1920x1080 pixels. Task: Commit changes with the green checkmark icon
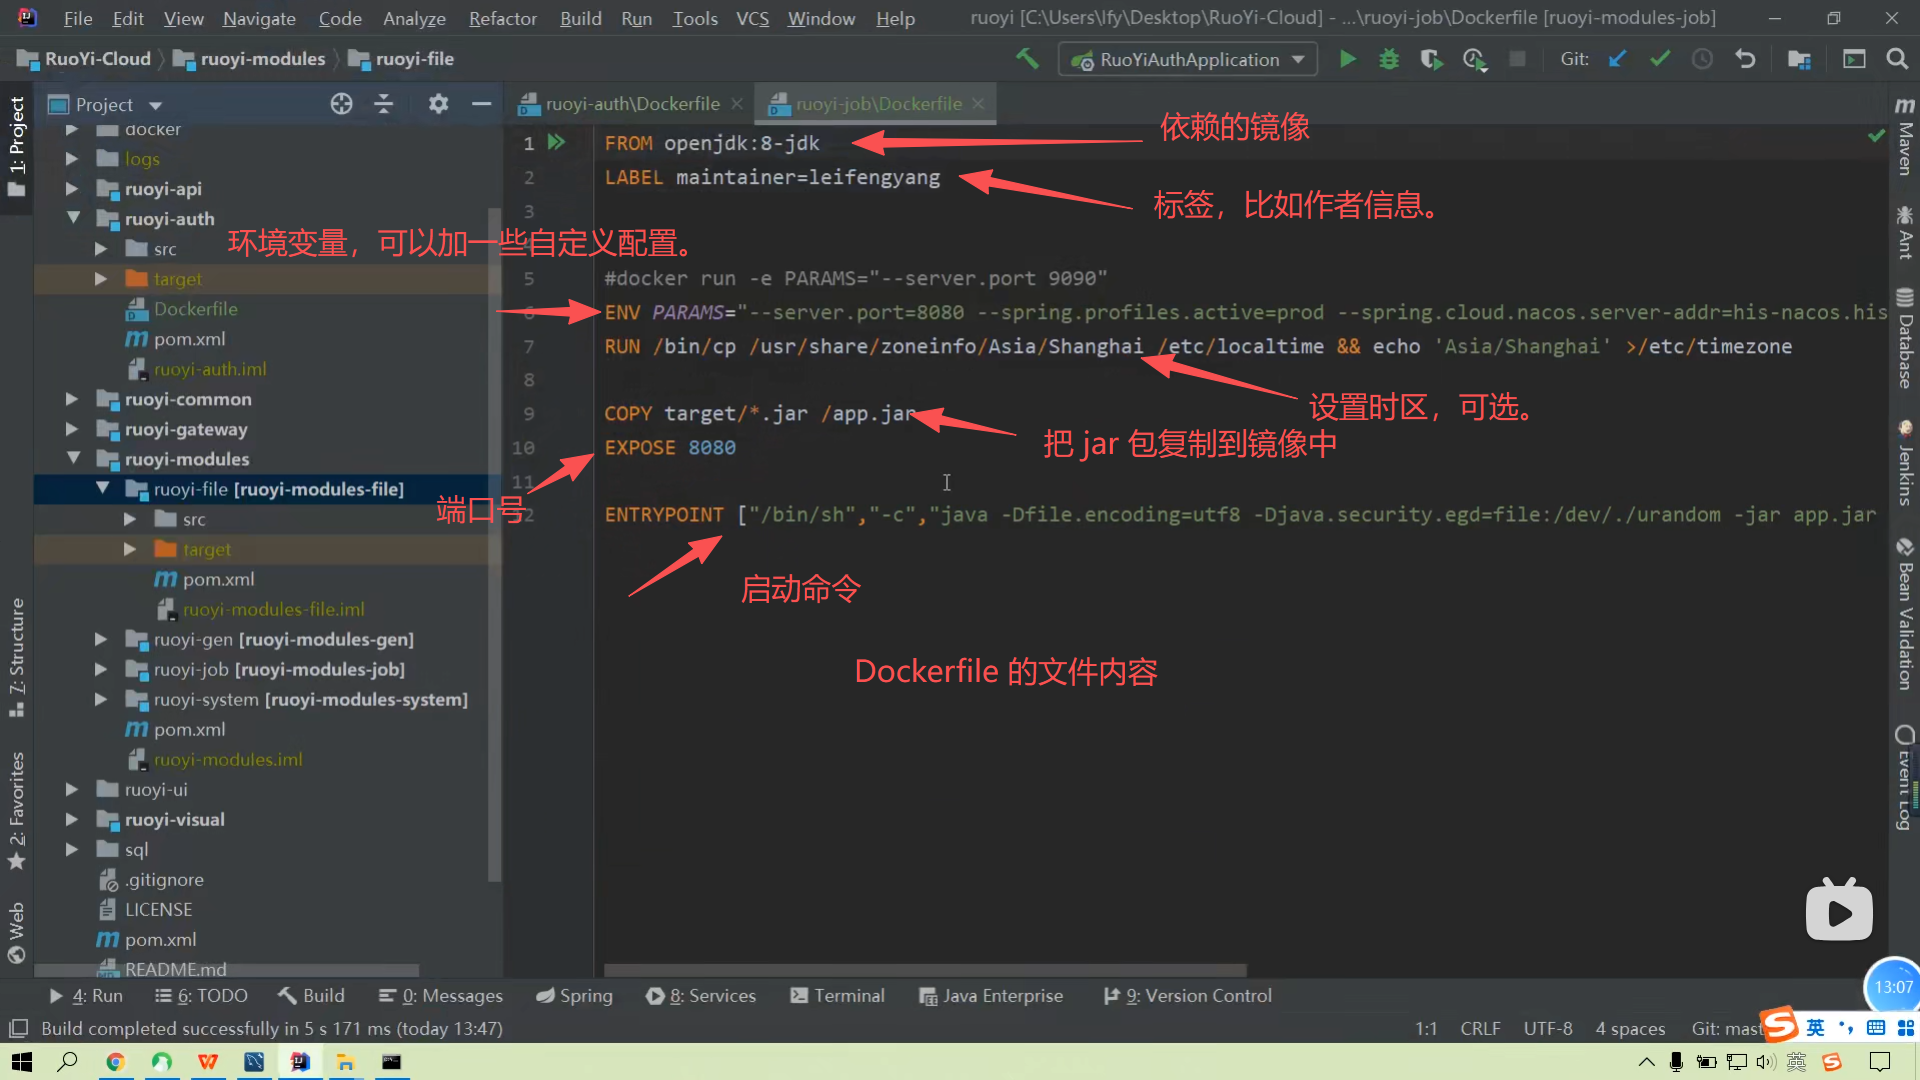click(1660, 59)
